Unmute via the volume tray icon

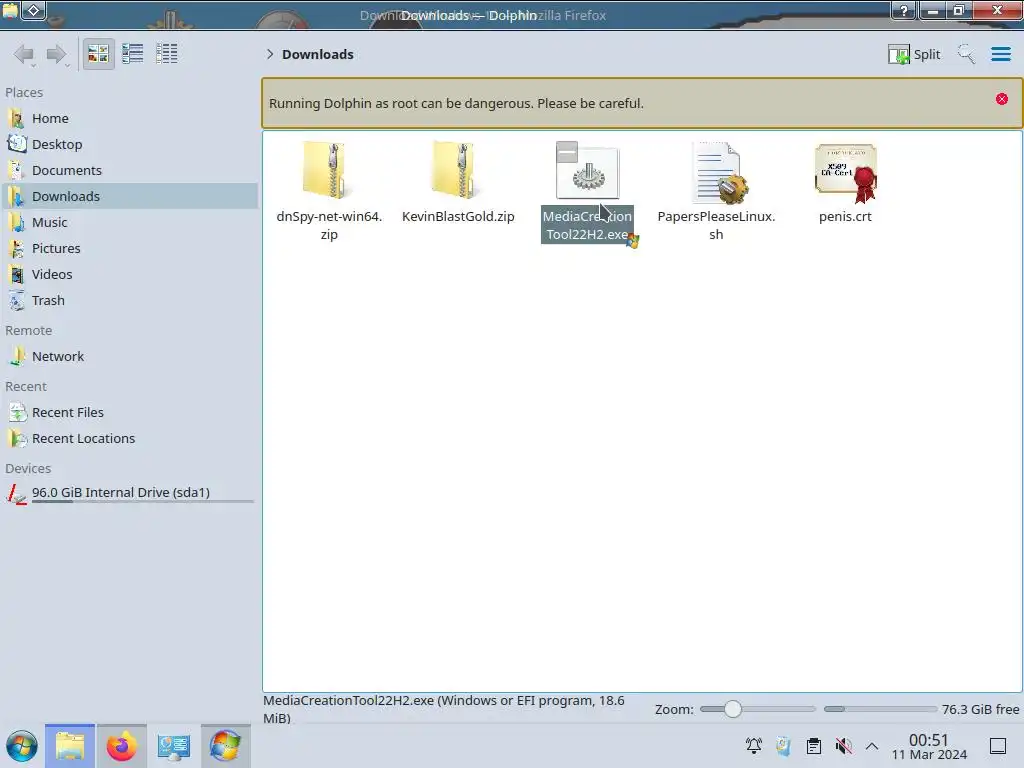click(x=843, y=746)
